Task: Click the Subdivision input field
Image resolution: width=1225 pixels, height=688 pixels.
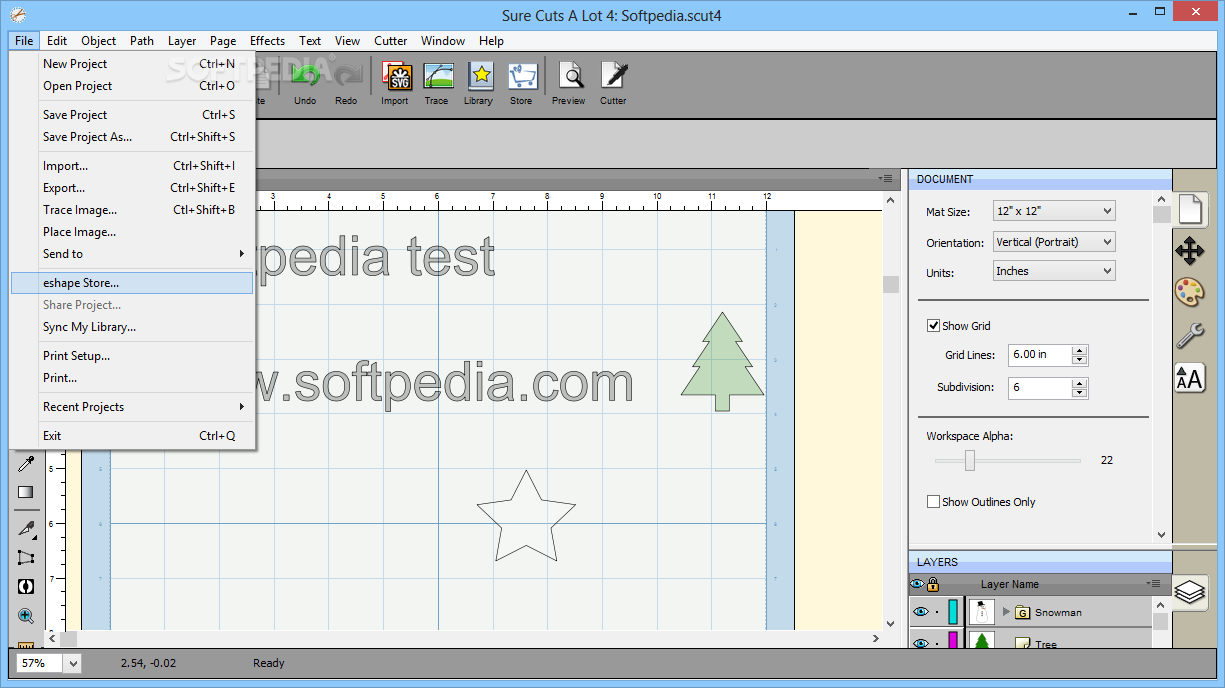Action: 1040,388
